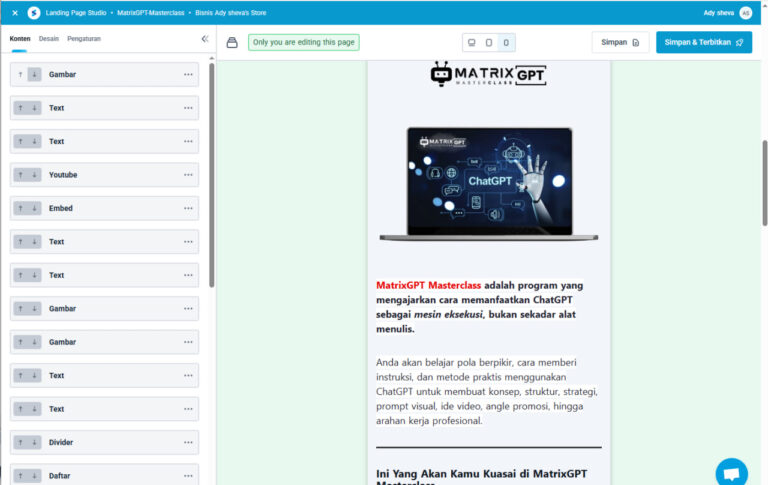Click the AS user avatar
The width and height of the screenshot is (768, 485).
point(745,13)
